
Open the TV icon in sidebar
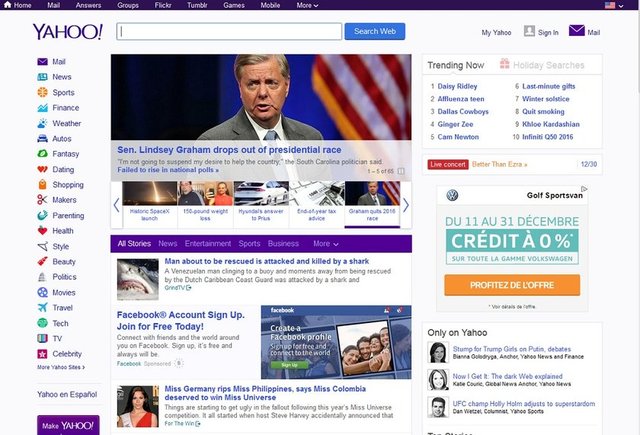point(42,338)
